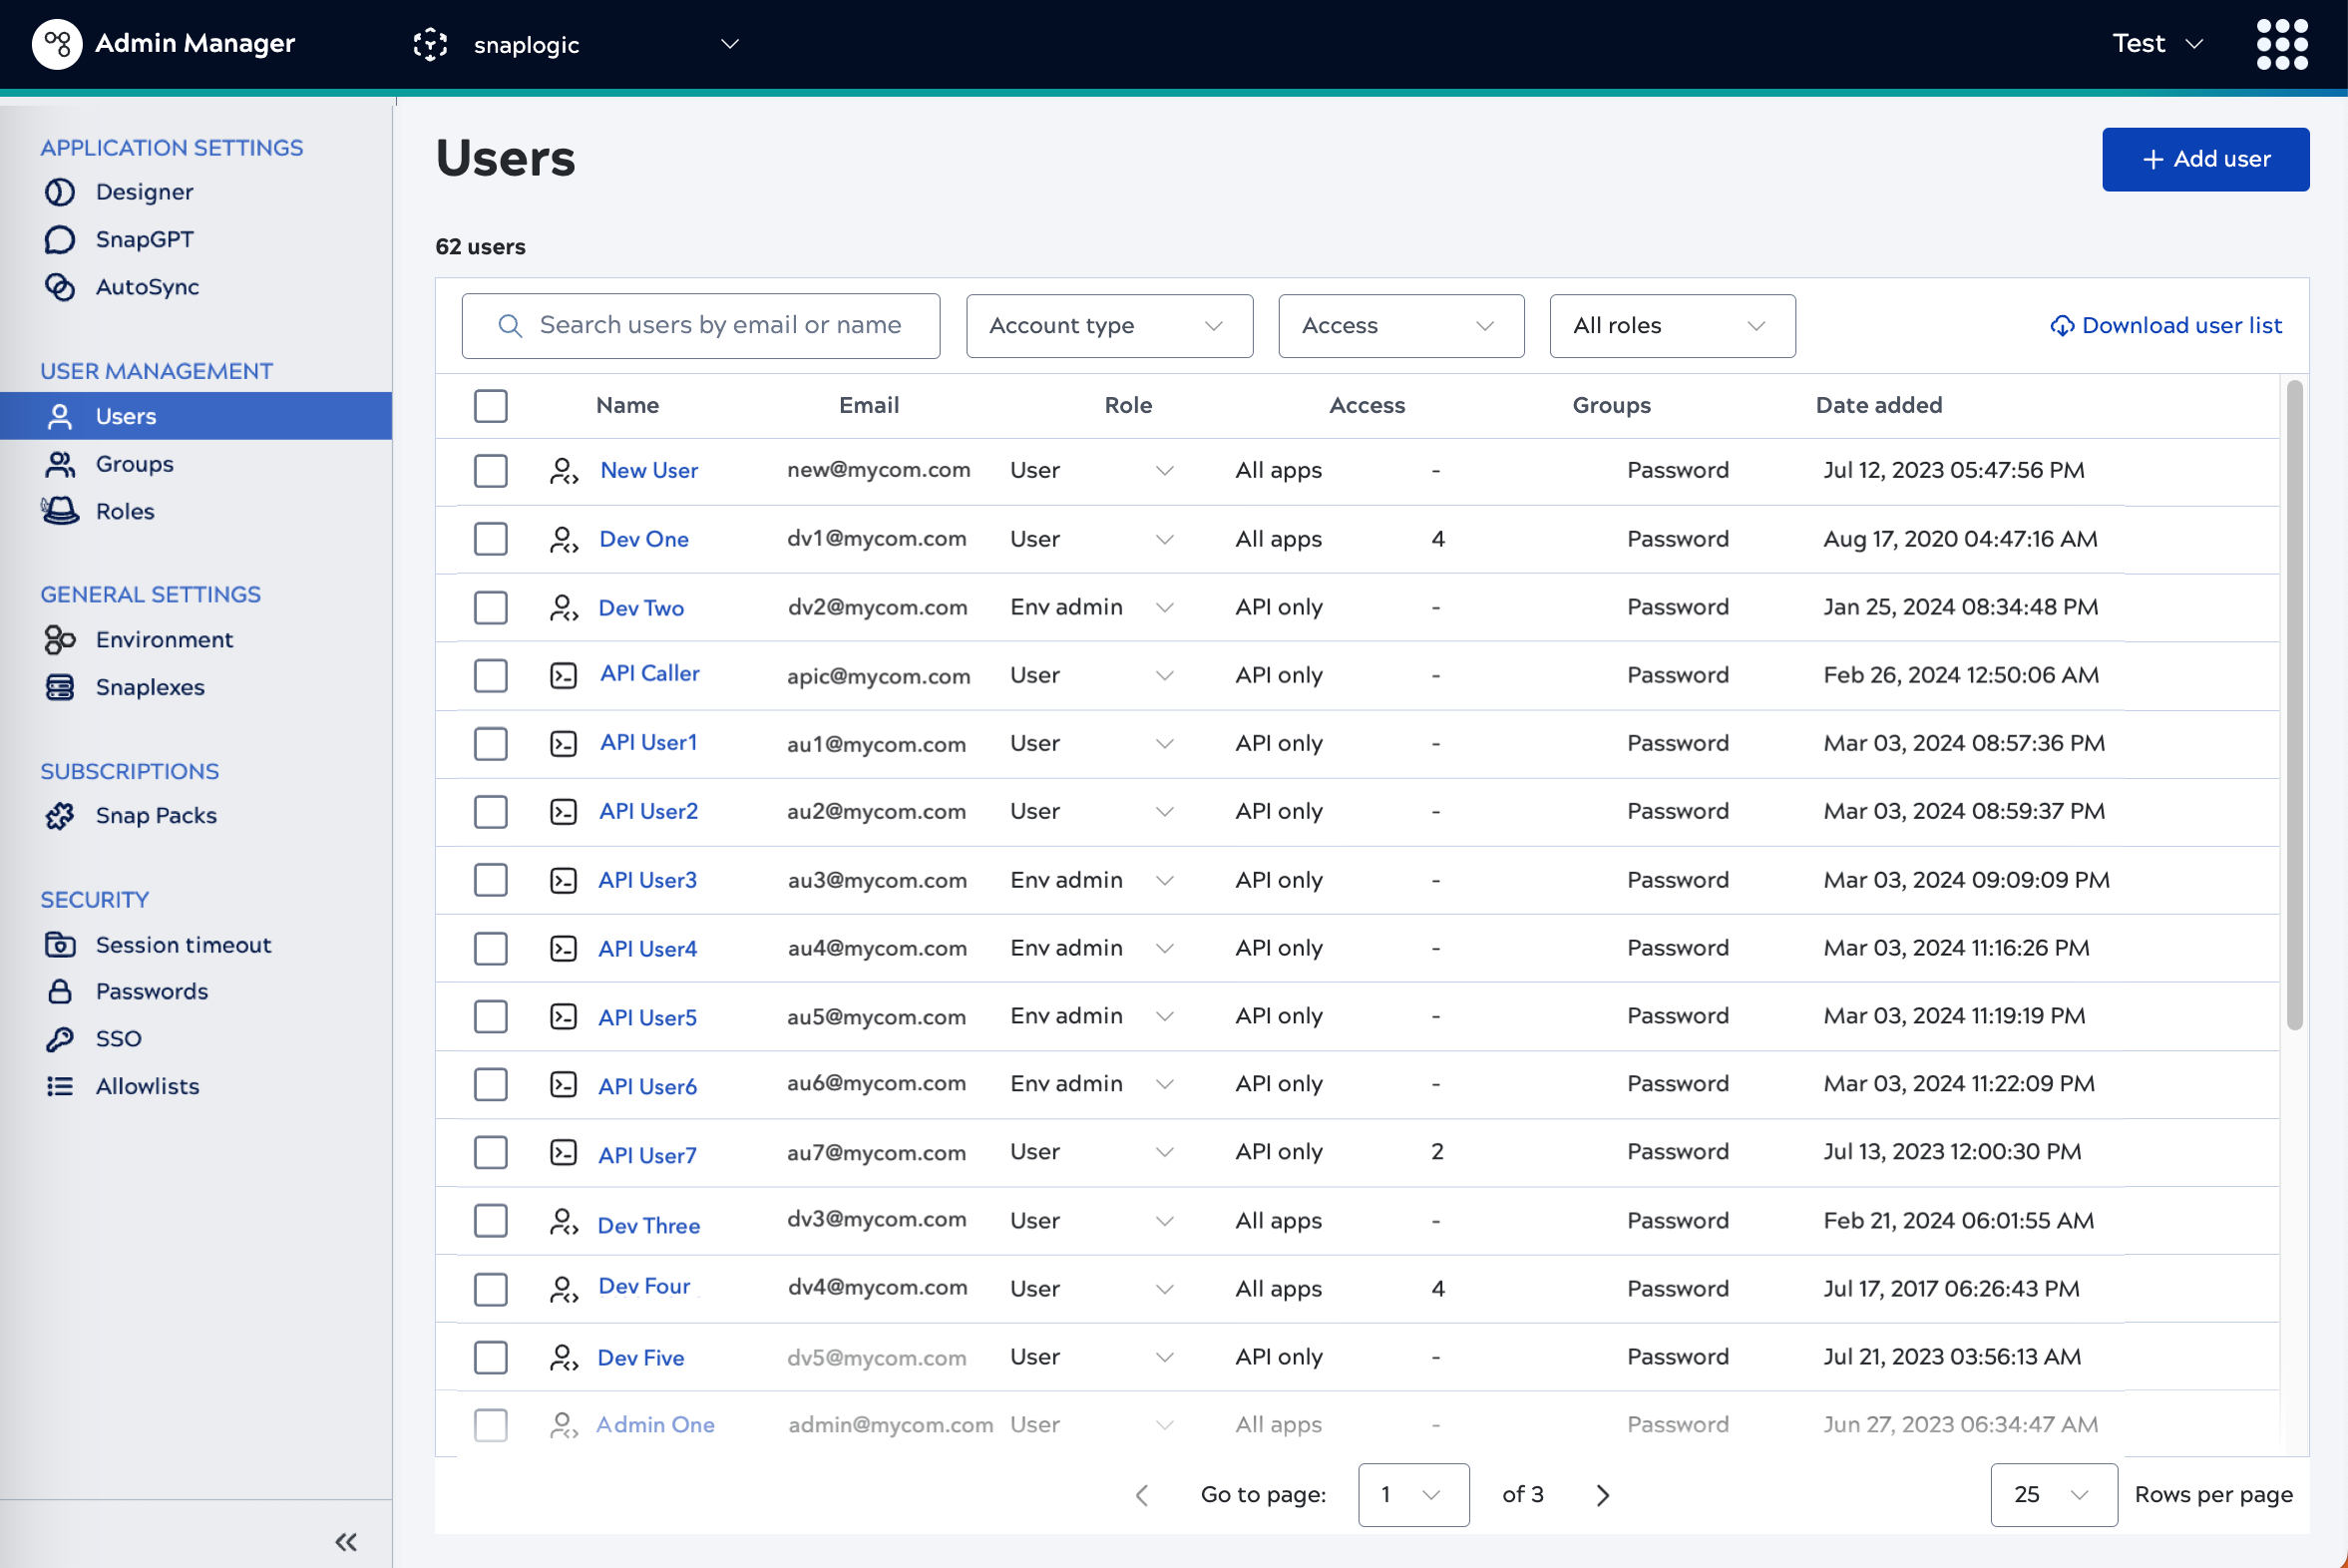2348x1568 pixels.
Task: Select the API User7 row checkbox
Action: (x=490, y=1152)
